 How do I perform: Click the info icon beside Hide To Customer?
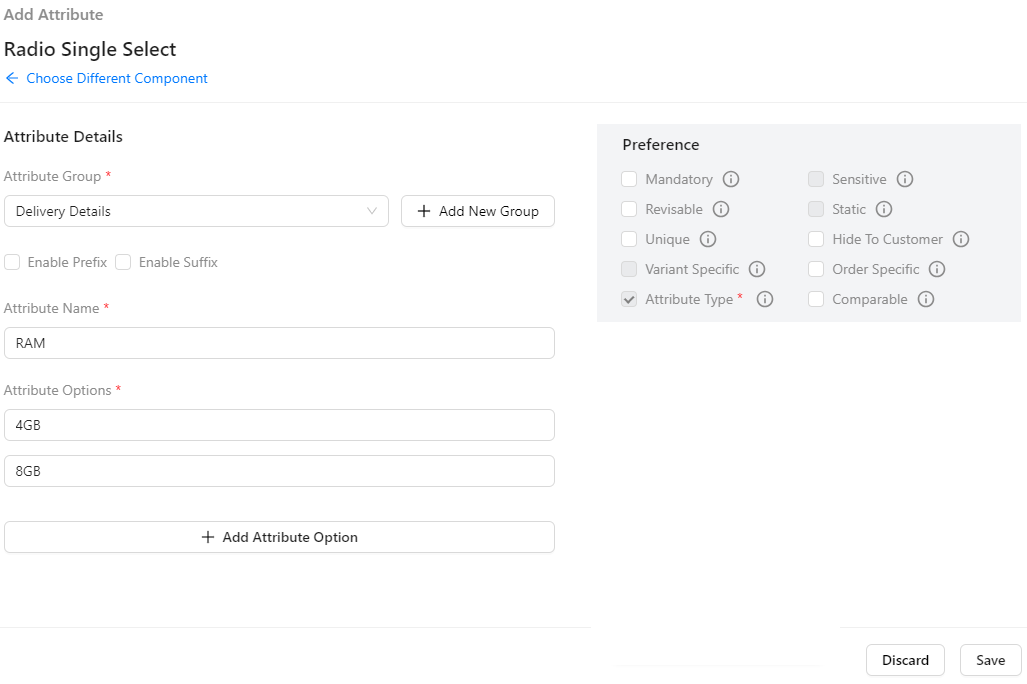[961, 240]
